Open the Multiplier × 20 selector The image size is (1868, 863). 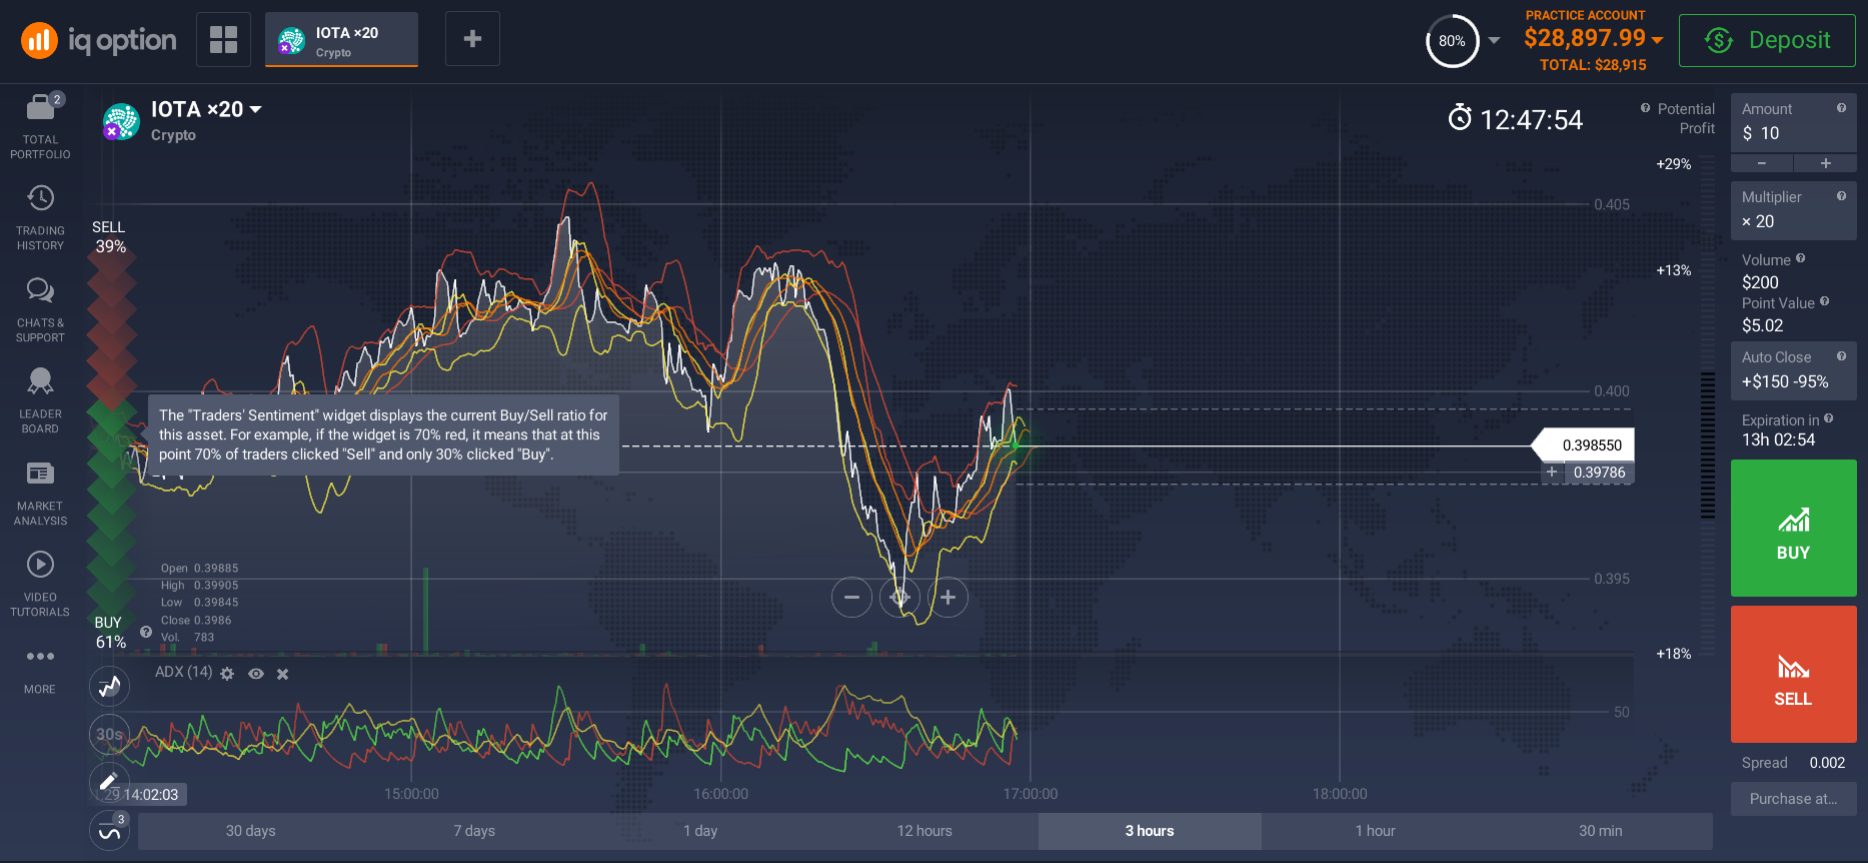click(1793, 210)
